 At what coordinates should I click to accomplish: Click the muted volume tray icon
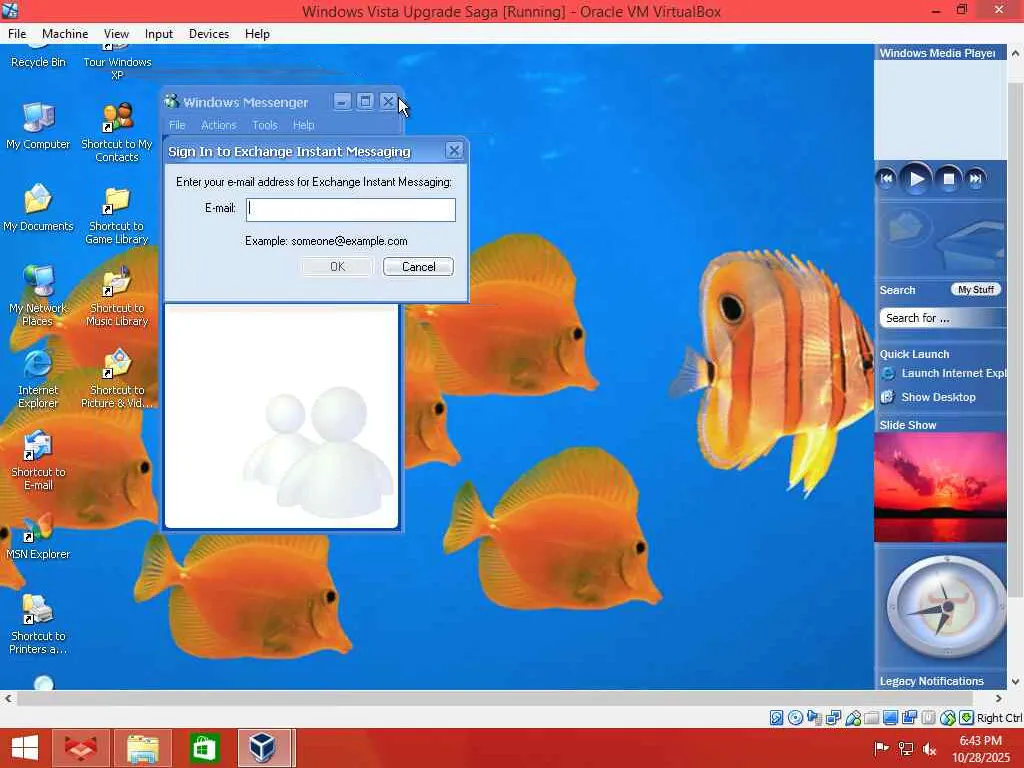tap(929, 749)
